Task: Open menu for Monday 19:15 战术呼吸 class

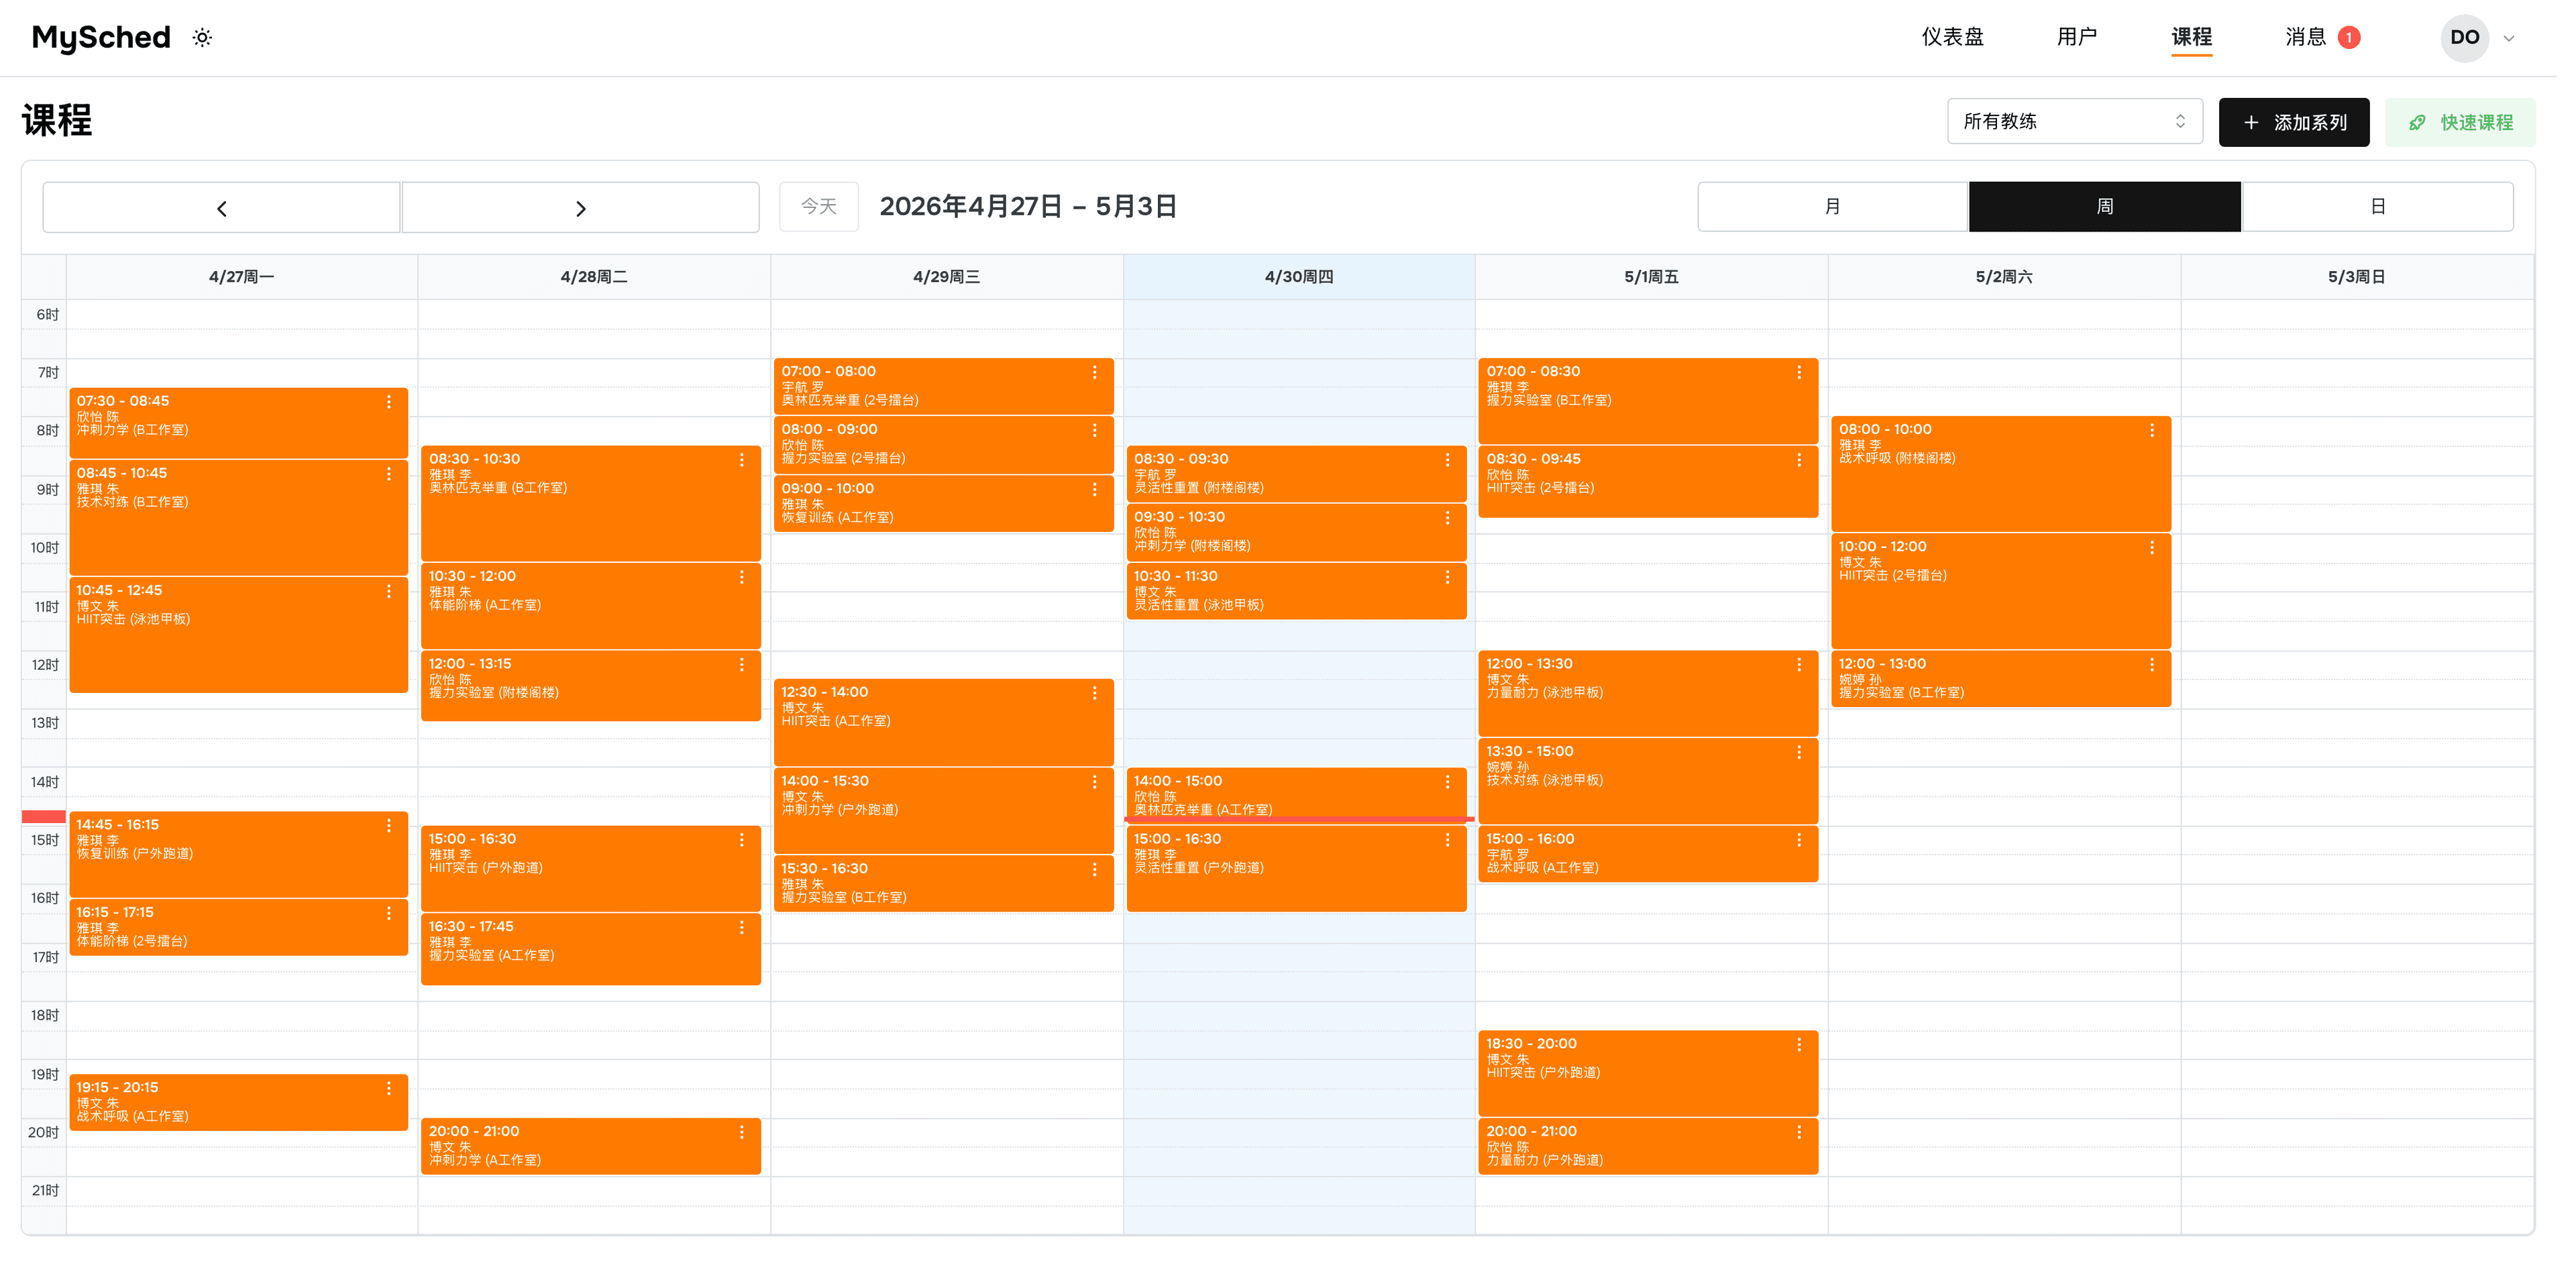Action: pos(389,1089)
